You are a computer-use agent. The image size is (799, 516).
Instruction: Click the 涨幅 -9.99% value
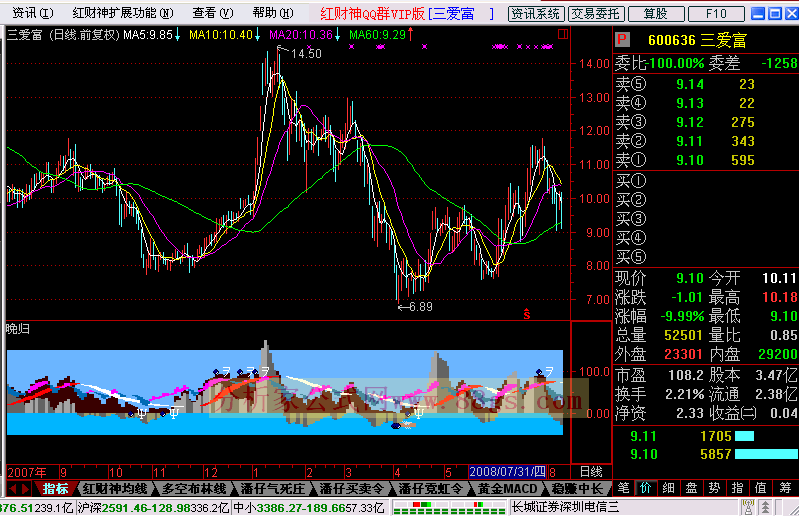[x=682, y=316]
